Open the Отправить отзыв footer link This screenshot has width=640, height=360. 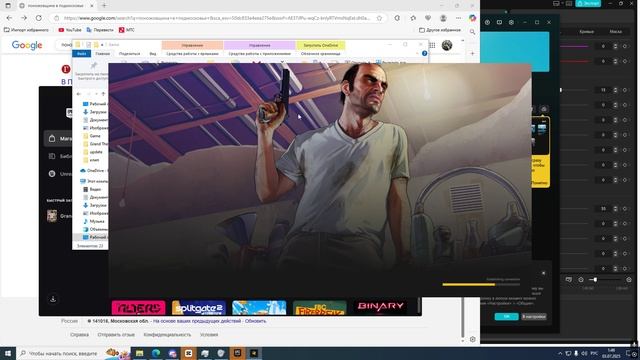point(116,335)
